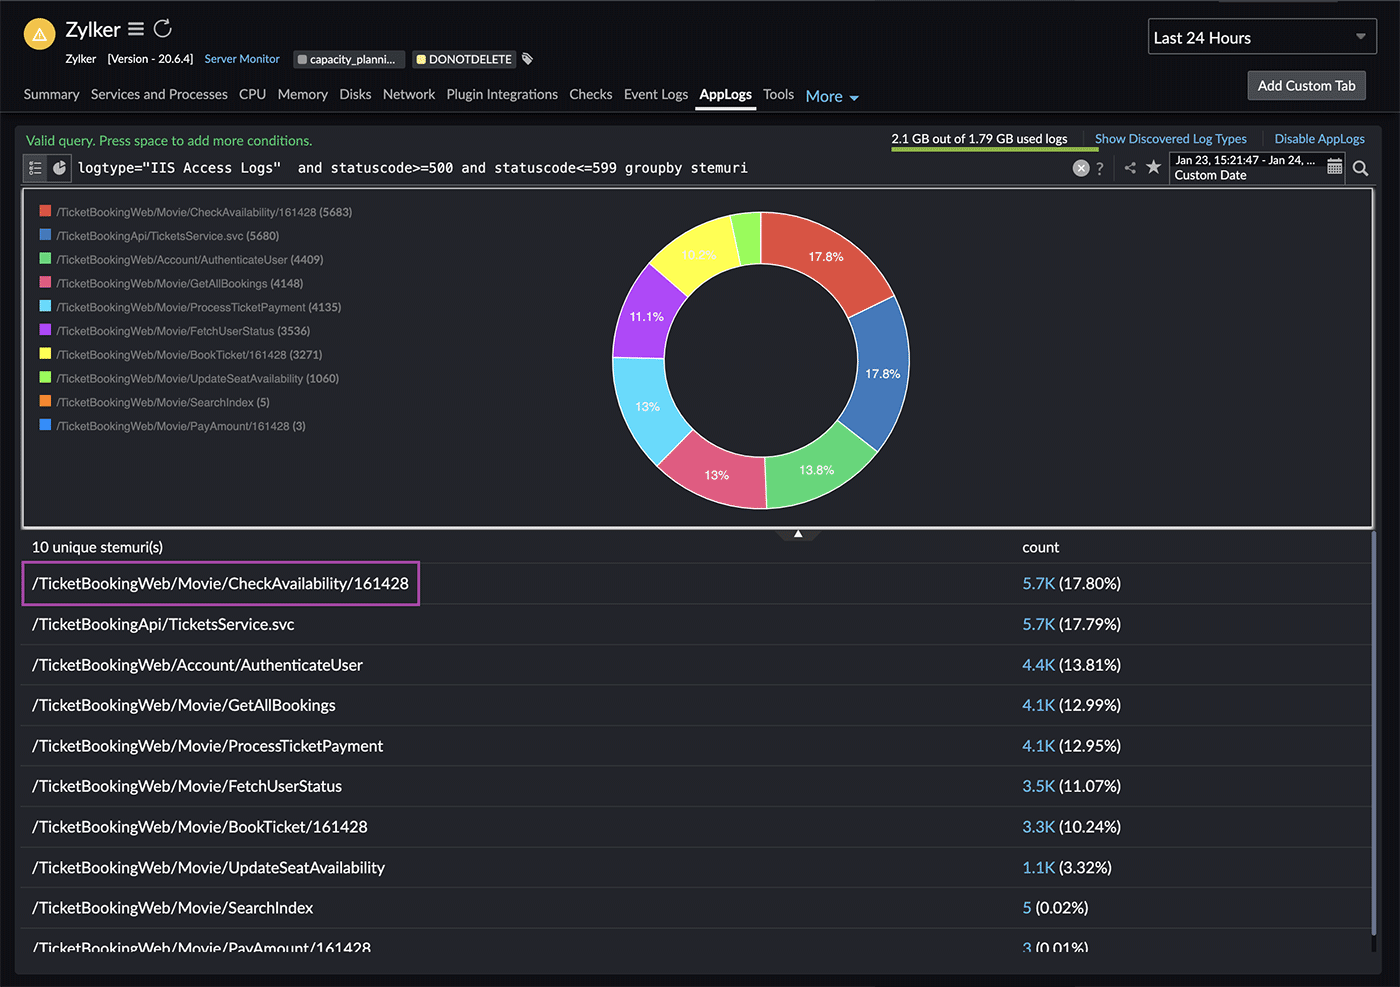The image size is (1400, 987).
Task: Toggle the FetchUserStatus legend entry
Action: tap(183, 331)
